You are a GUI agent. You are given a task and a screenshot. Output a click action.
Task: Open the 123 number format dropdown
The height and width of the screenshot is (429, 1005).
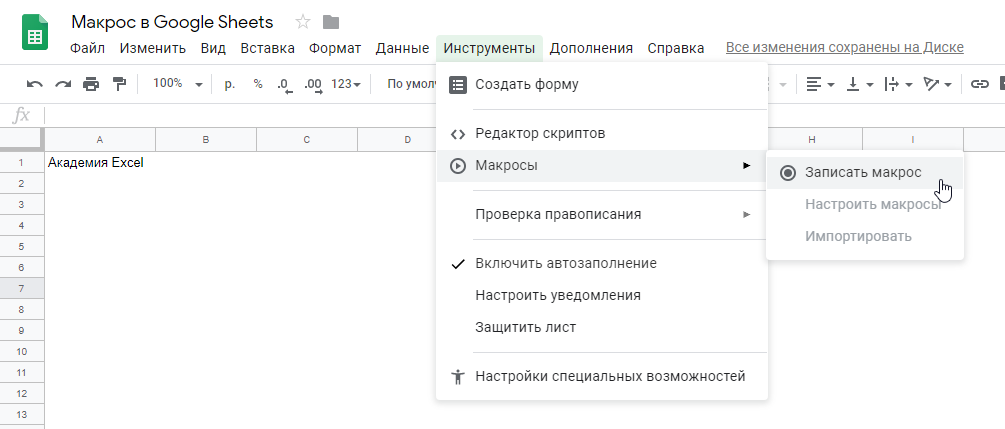345,85
